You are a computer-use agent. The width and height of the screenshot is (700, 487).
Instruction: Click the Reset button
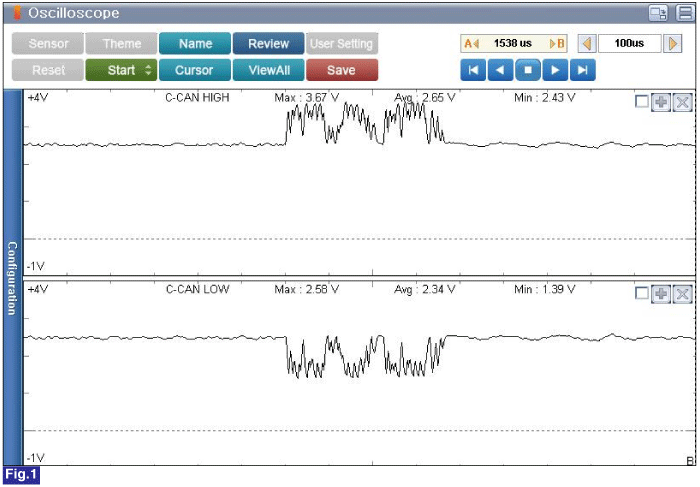pos(48,70)
